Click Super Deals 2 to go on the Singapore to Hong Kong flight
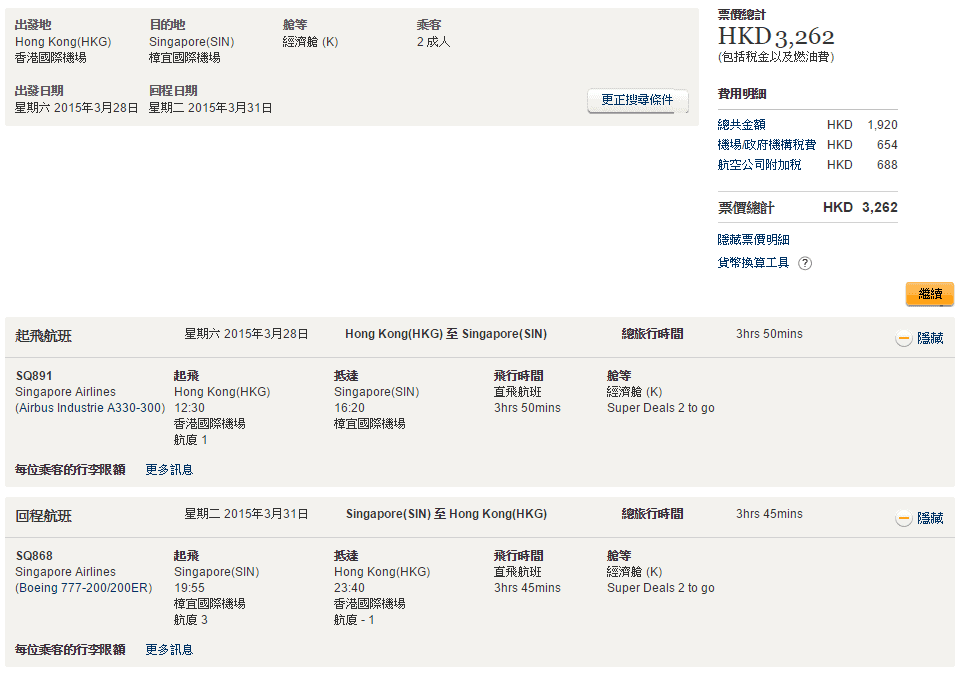Image resolution: width=958 pixels, height=681 pixels. click(660, 588)
